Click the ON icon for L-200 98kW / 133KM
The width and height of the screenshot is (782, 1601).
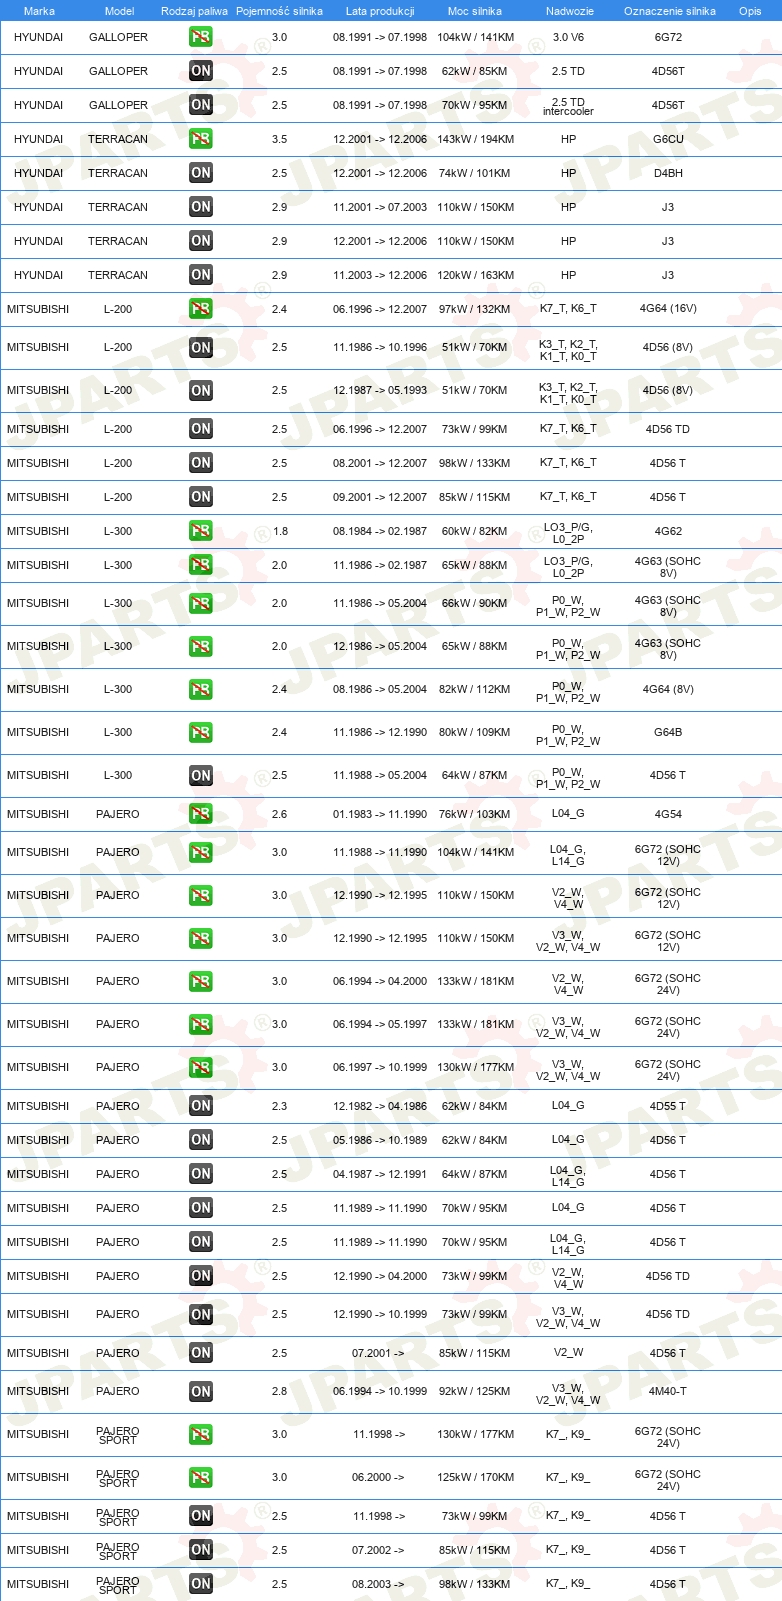tap(201, 463)
